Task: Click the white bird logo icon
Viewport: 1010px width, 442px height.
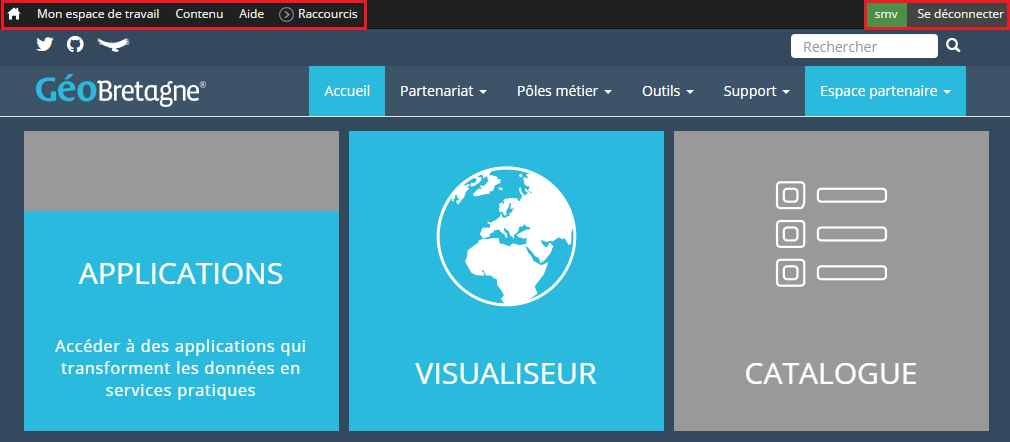Action: [x=113, y=44]
